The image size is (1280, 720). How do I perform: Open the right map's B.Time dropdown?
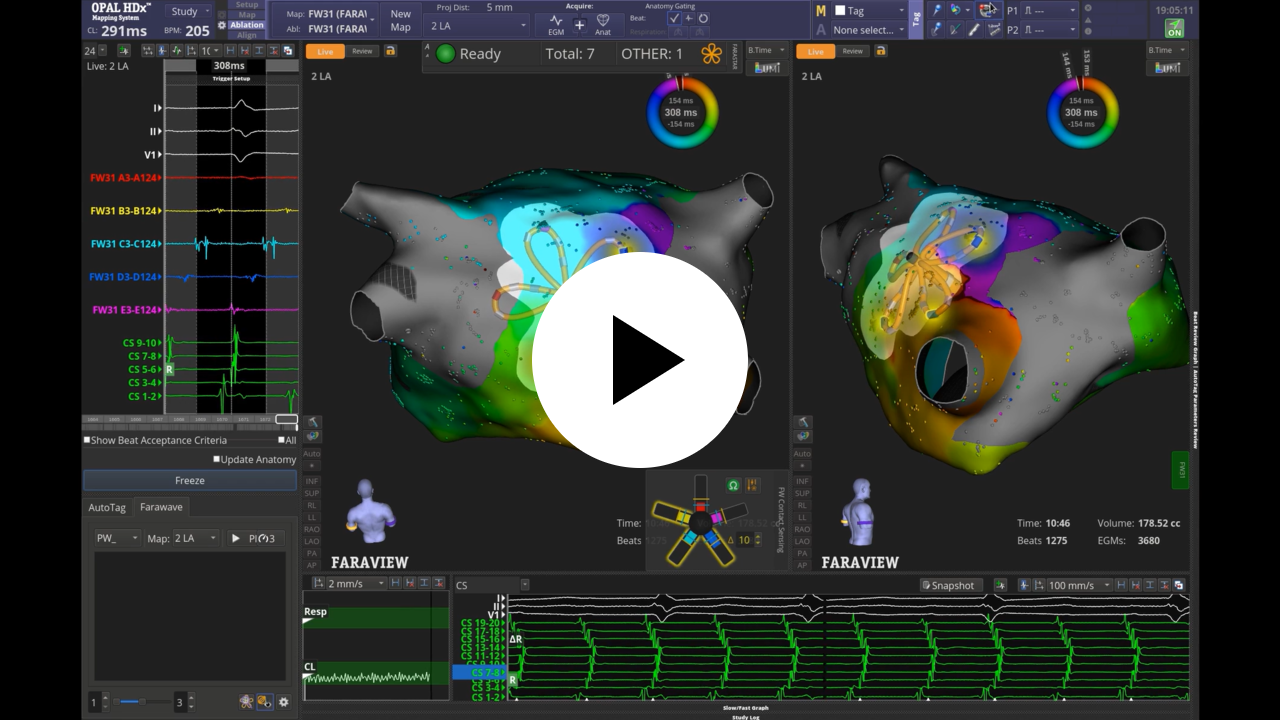(1167, 50)
